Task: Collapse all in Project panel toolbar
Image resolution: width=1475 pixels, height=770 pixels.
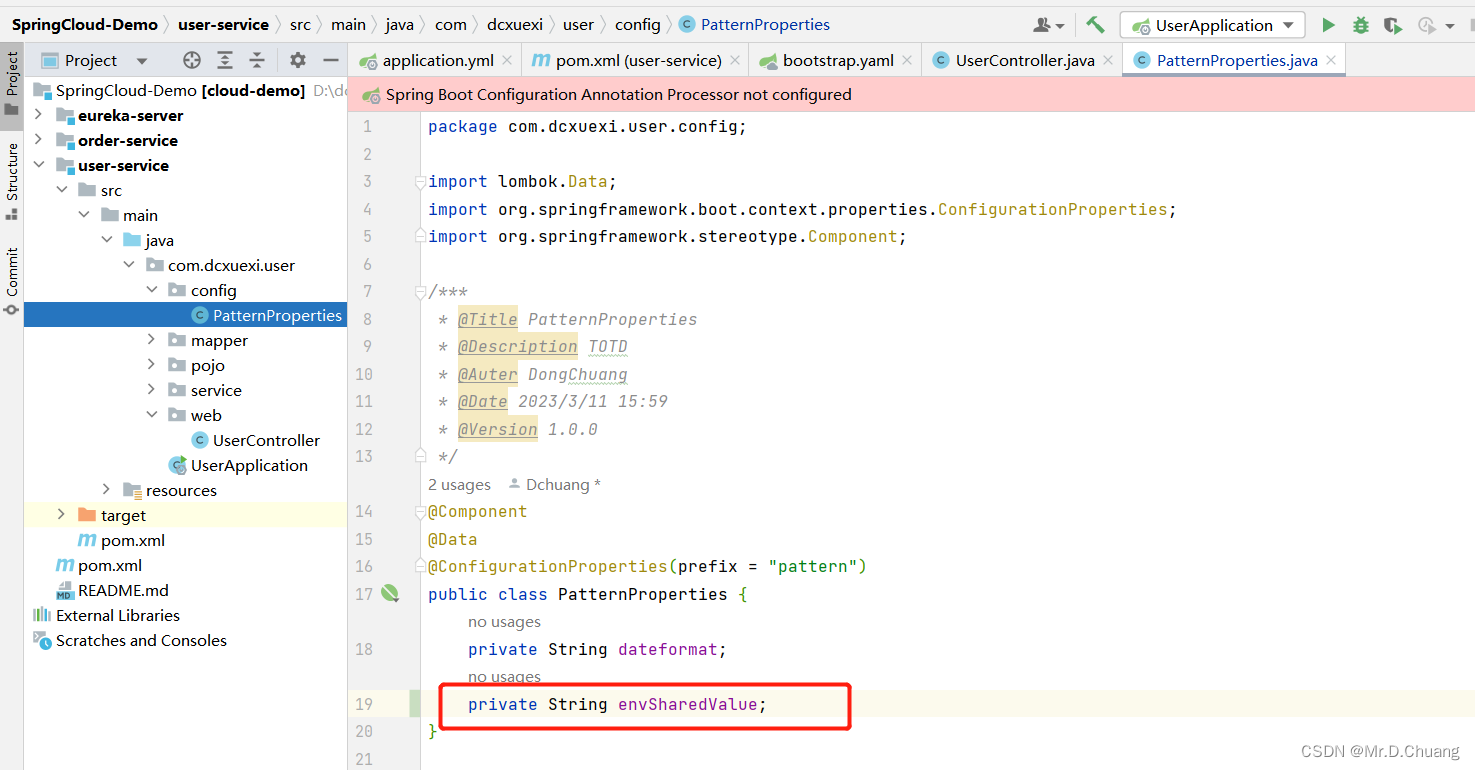Action: (257, 60)
